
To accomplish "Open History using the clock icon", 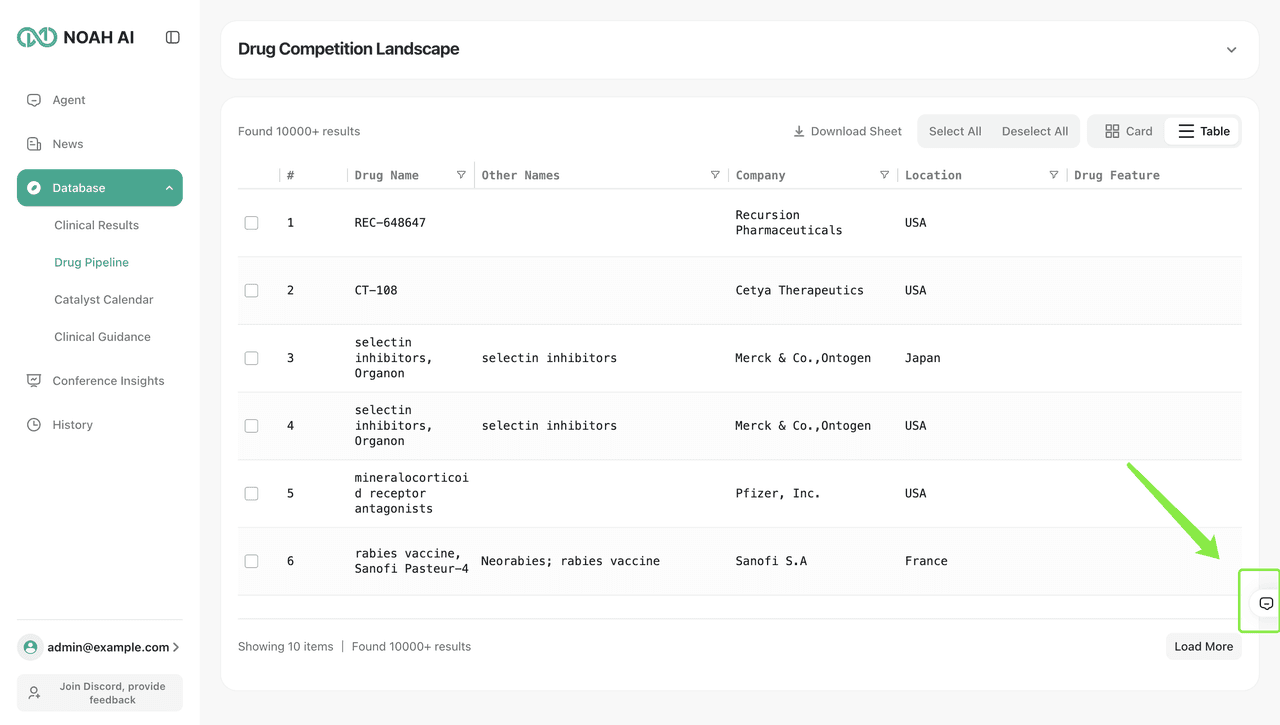I will (33, 424).
